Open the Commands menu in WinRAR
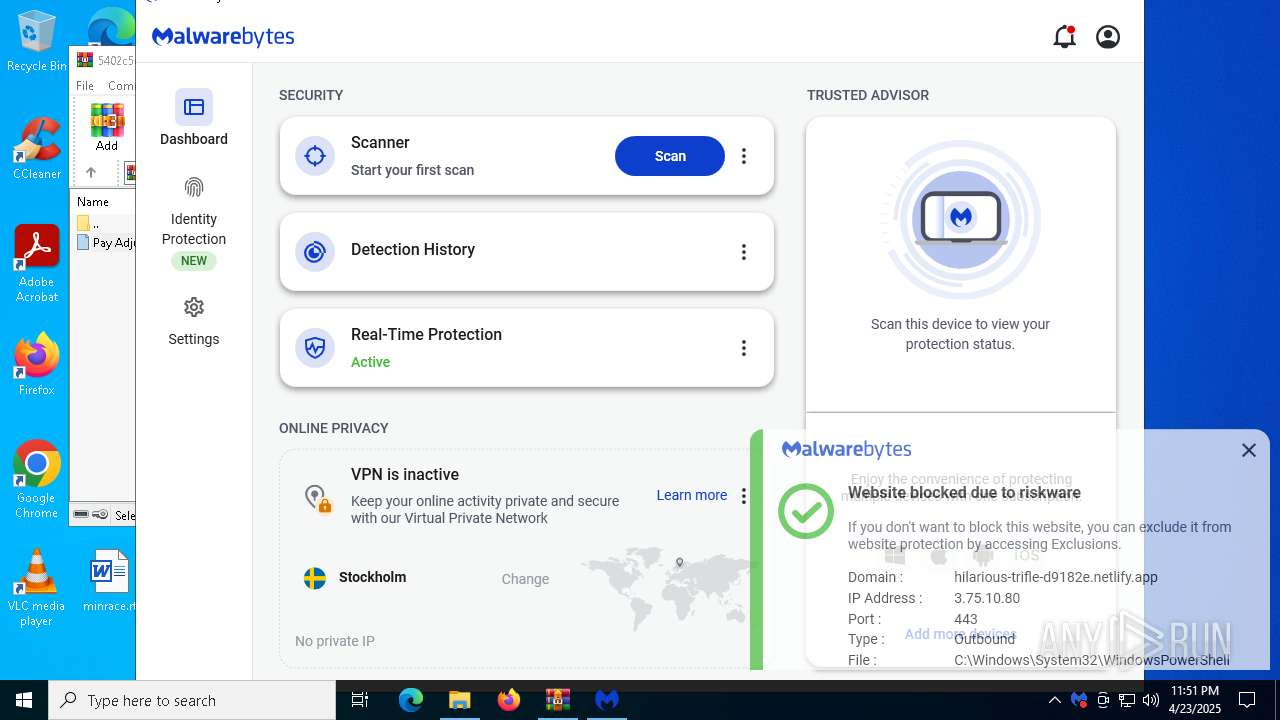Image resolution: width=1280 pixels, height=720 pixels. [x=121, y=86]
